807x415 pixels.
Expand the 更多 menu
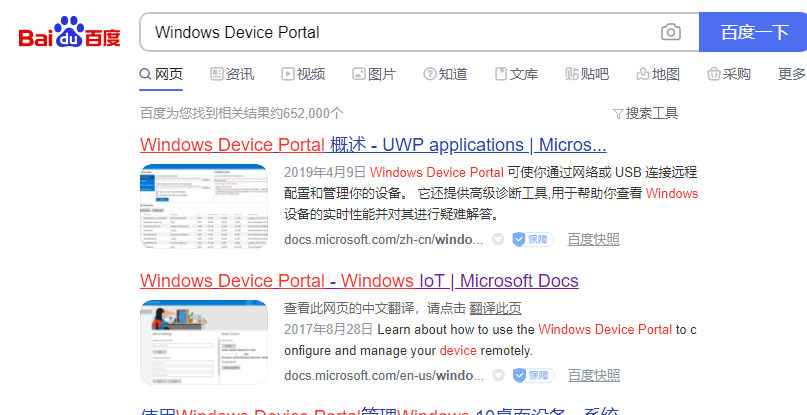coord(792,74)
